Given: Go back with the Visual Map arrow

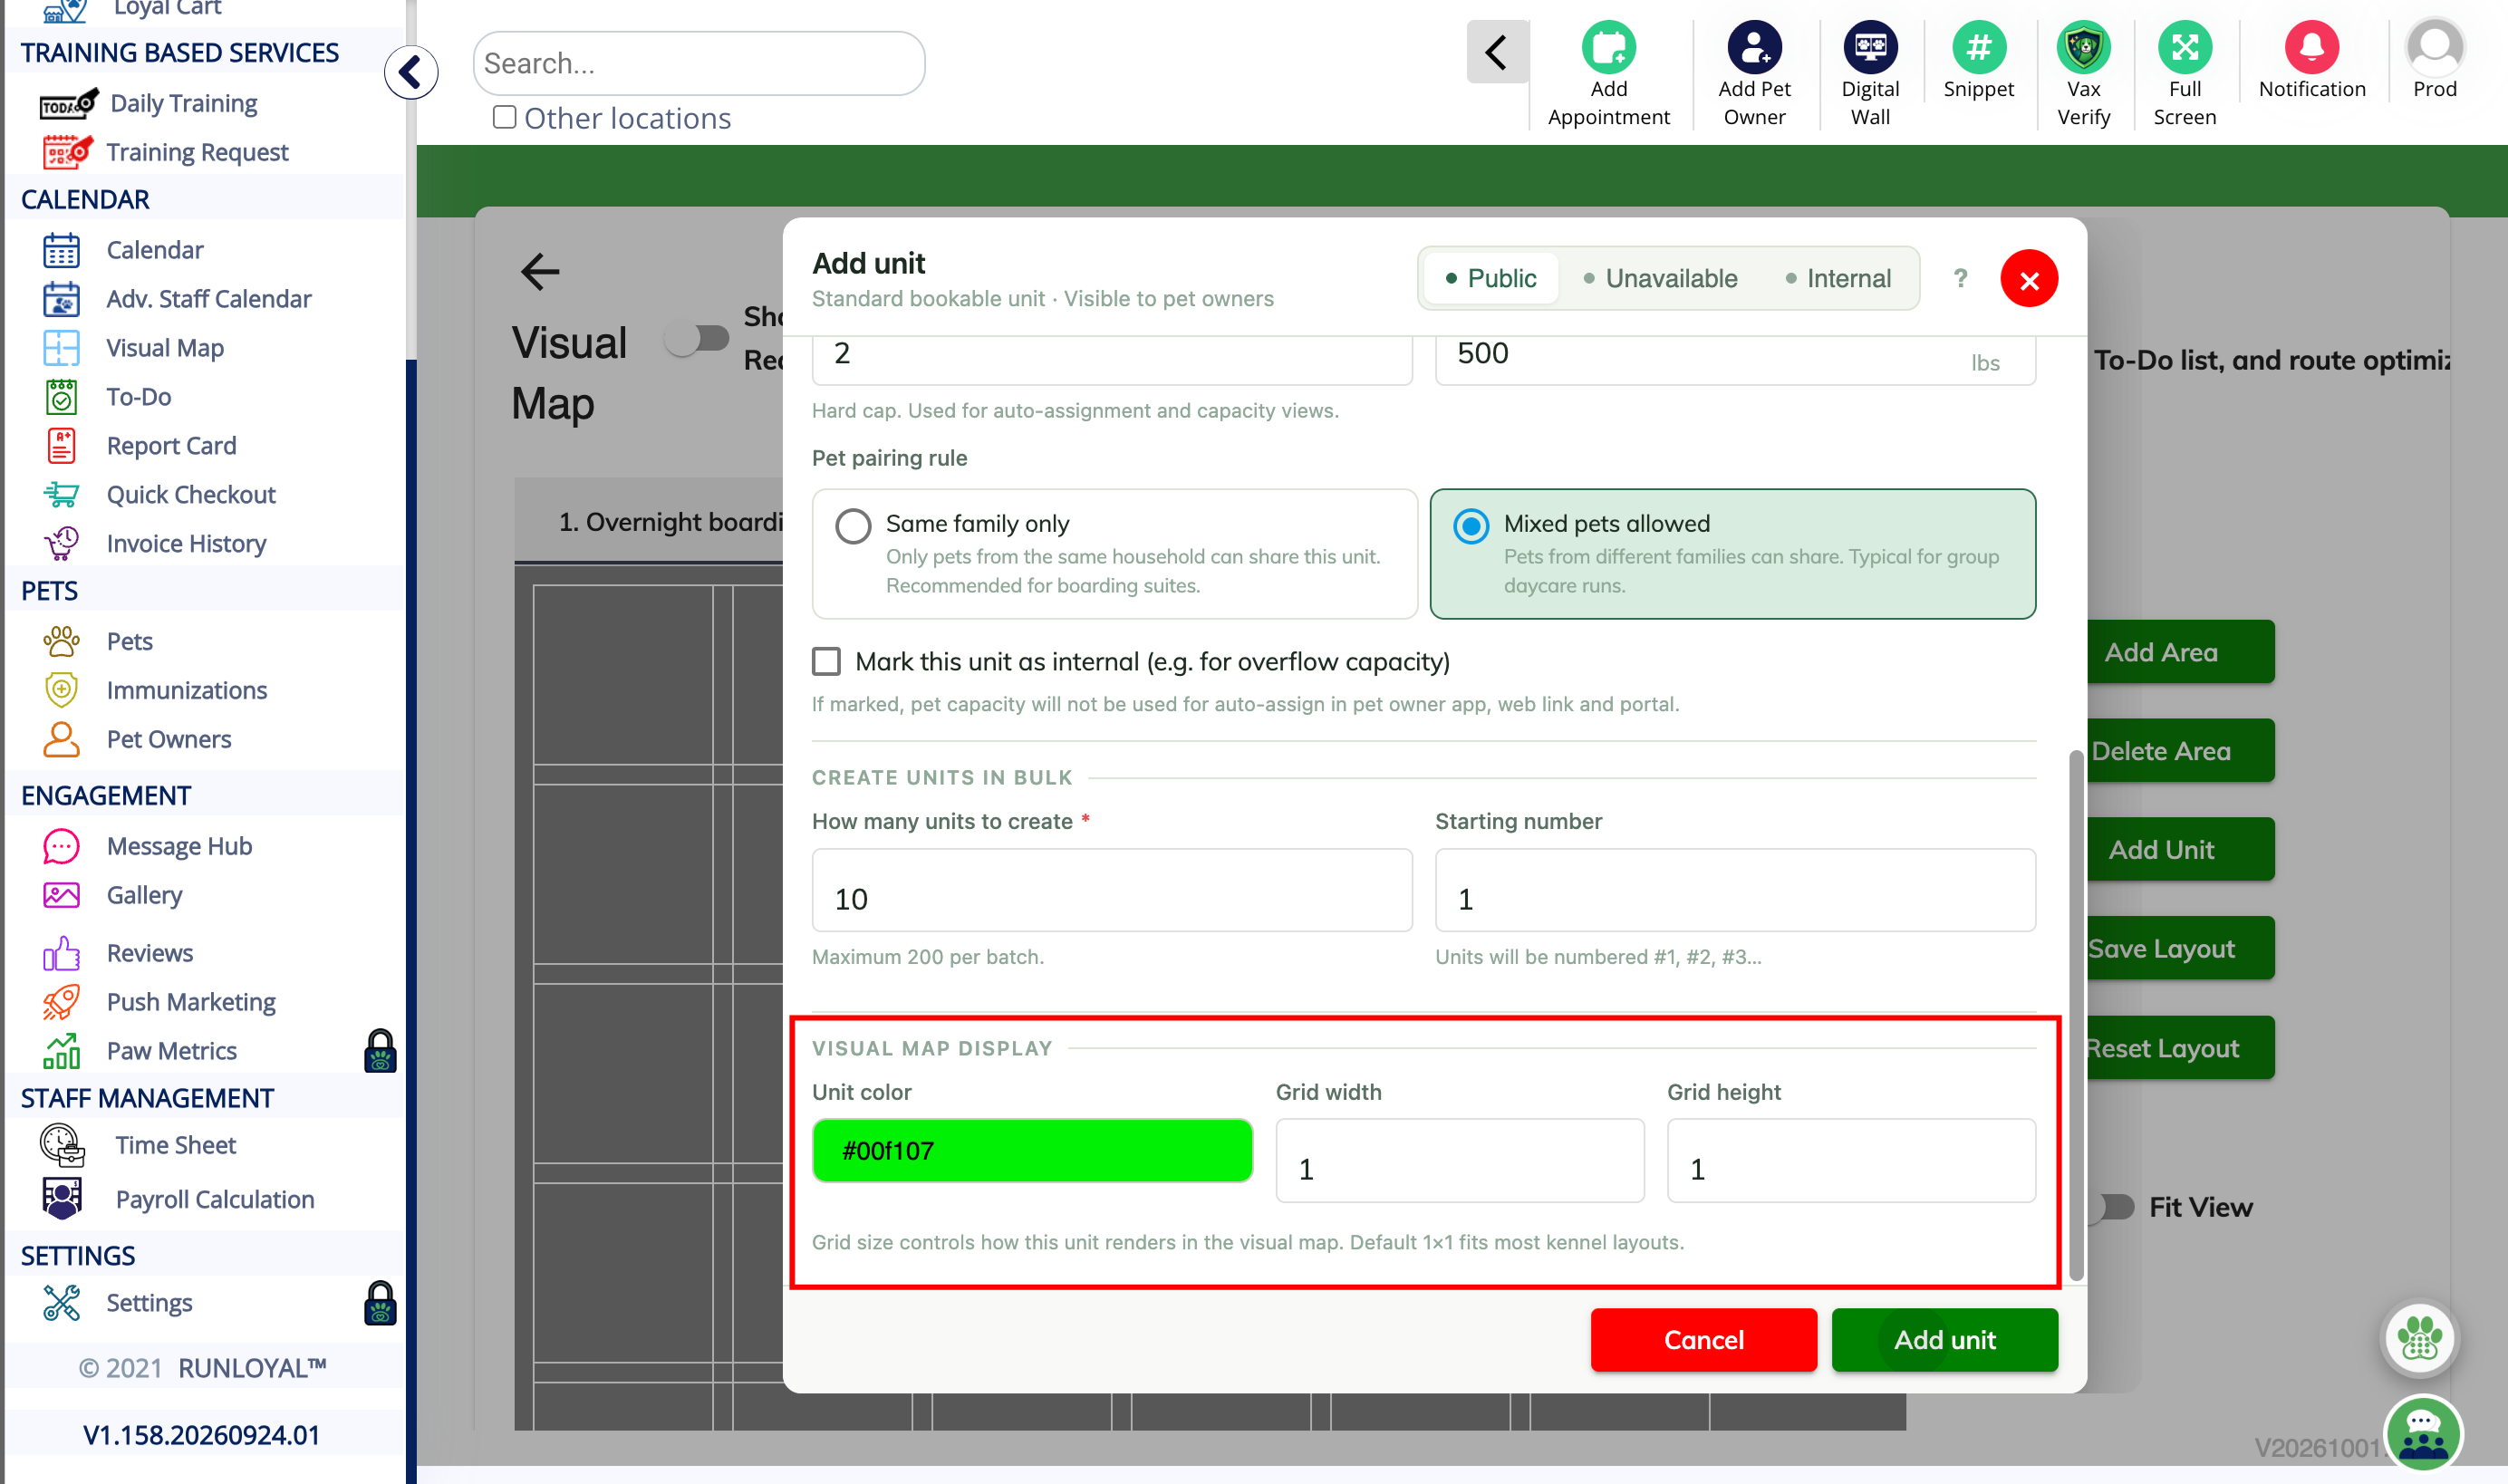Looking at the screenshot, I should tap(540, 271).
